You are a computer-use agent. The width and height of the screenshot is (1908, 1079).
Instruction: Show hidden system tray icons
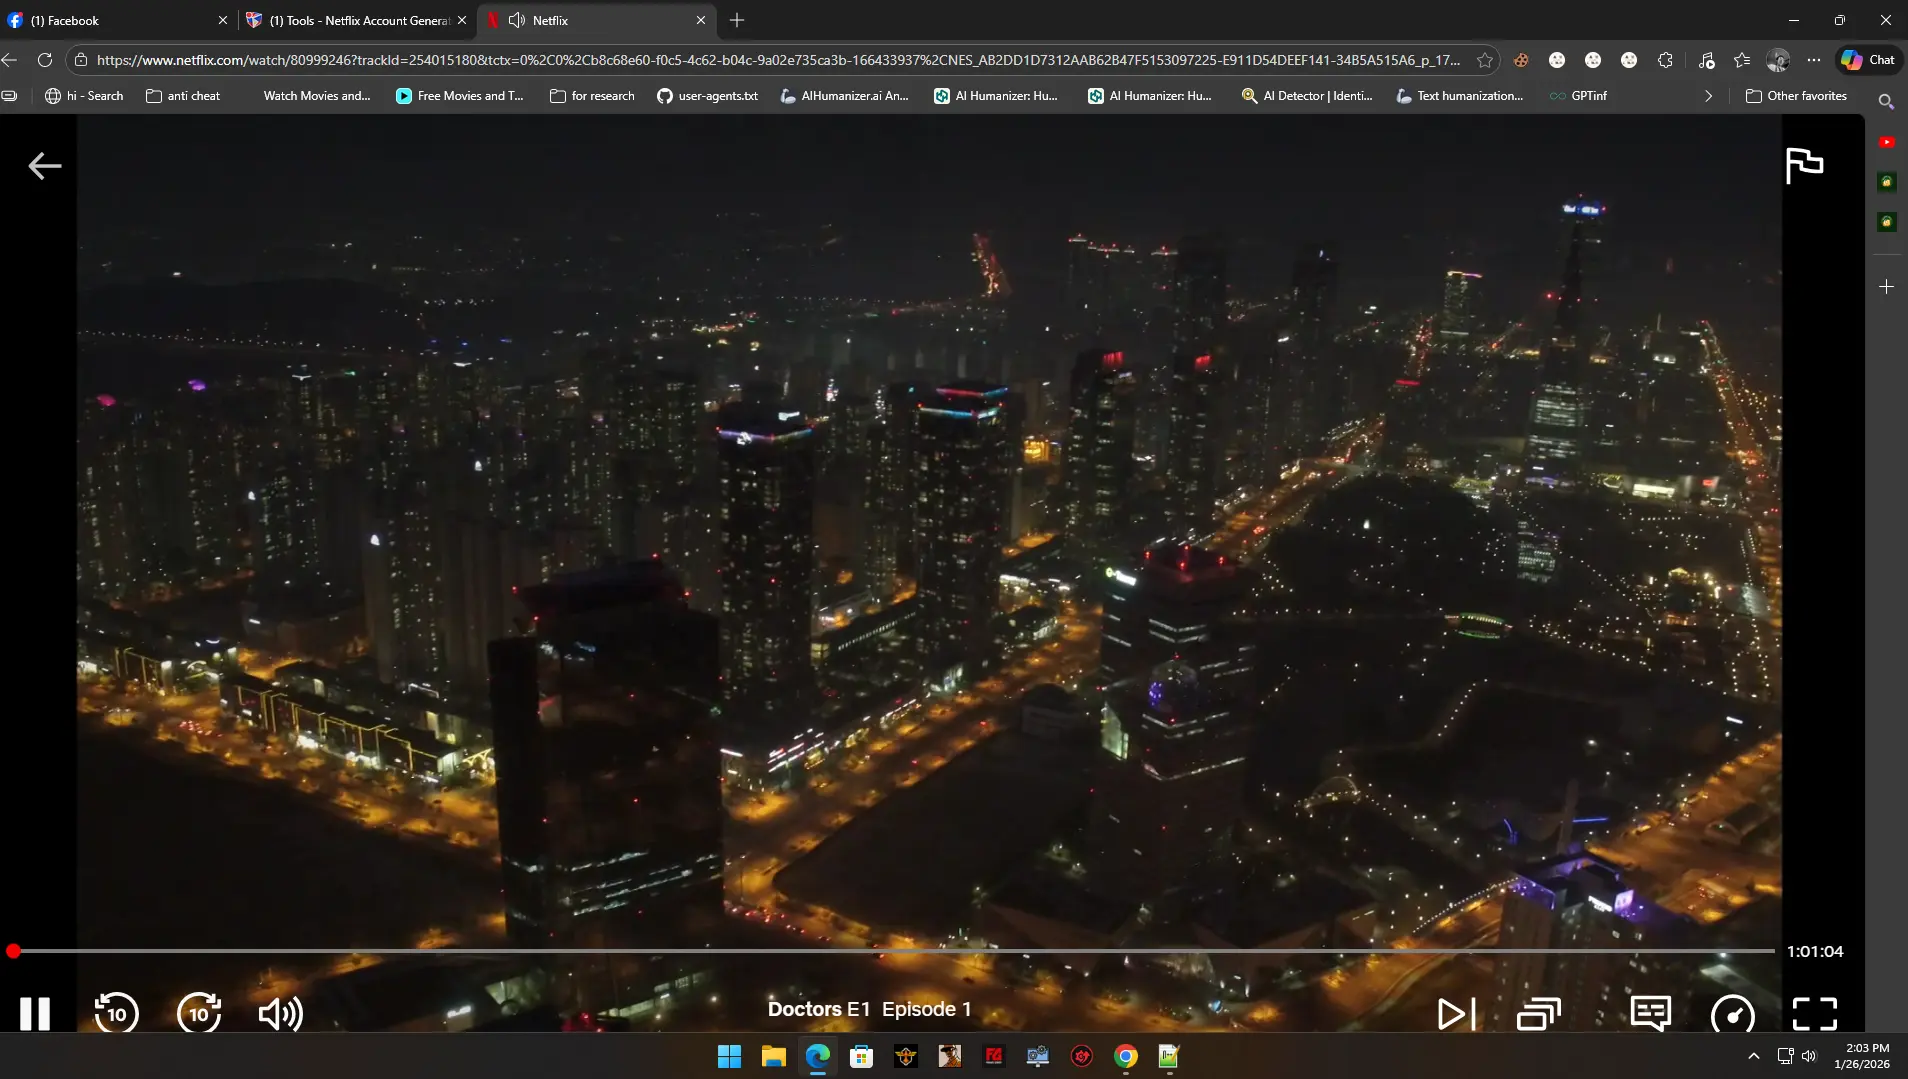[x=1753, y=1056]
